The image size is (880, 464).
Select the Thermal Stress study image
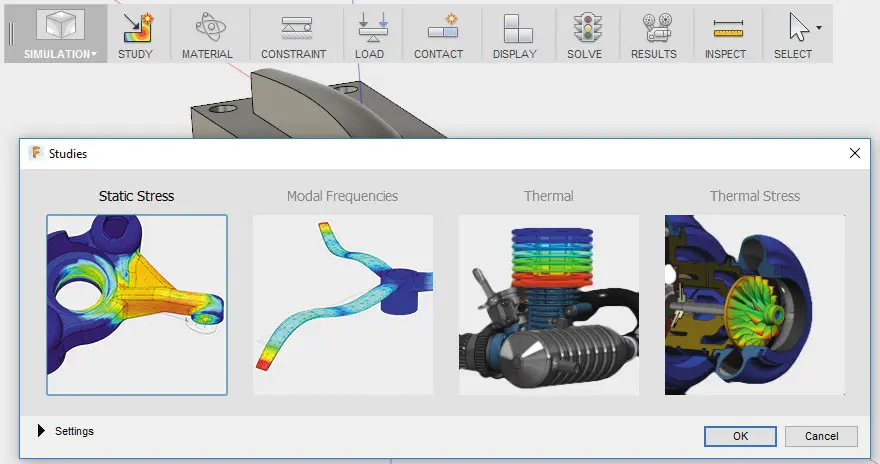tap(755, 304)
